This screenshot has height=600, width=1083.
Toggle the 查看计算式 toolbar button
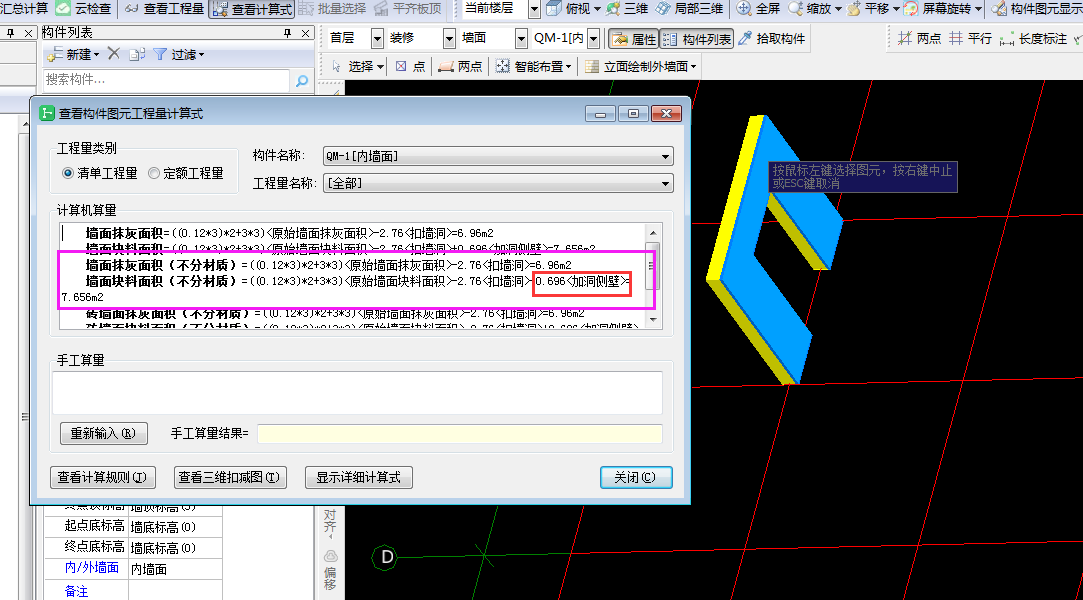(252, 9)
